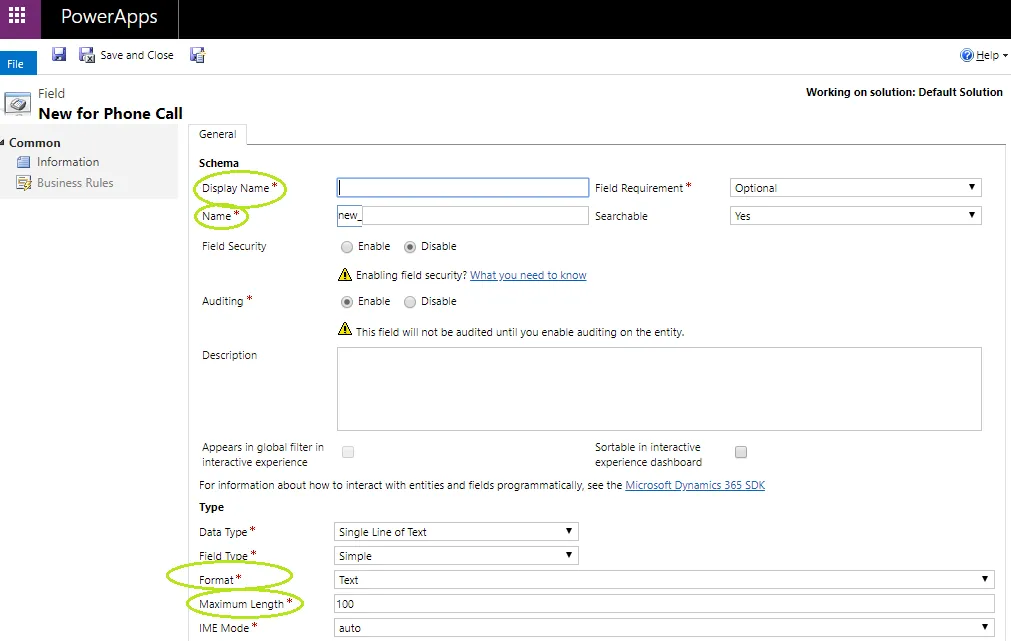Select Disable for Field Security
The height and width of the screenshot is (641, 1011).
tap(410, 247)
